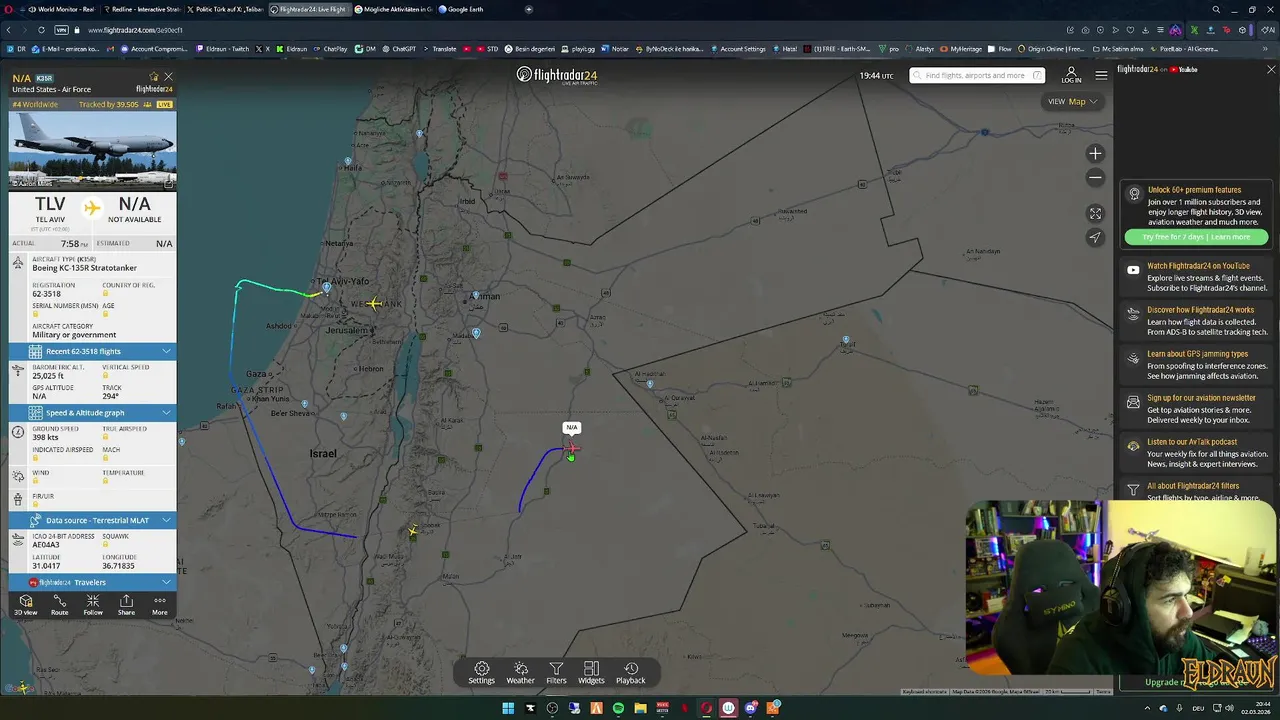Reload the browser page
1280x720 pixels.
click(x=41, y=30)
